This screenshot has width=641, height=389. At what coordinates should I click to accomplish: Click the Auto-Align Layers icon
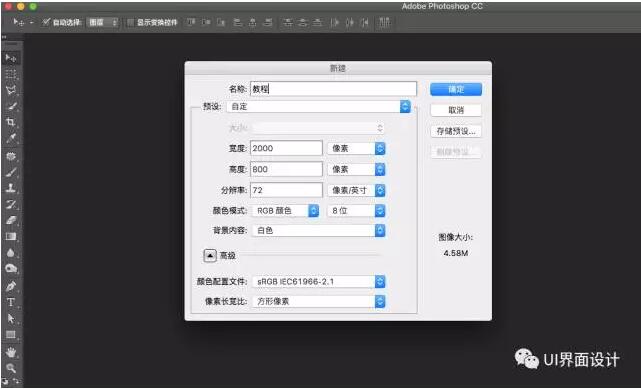coord(384,22)
